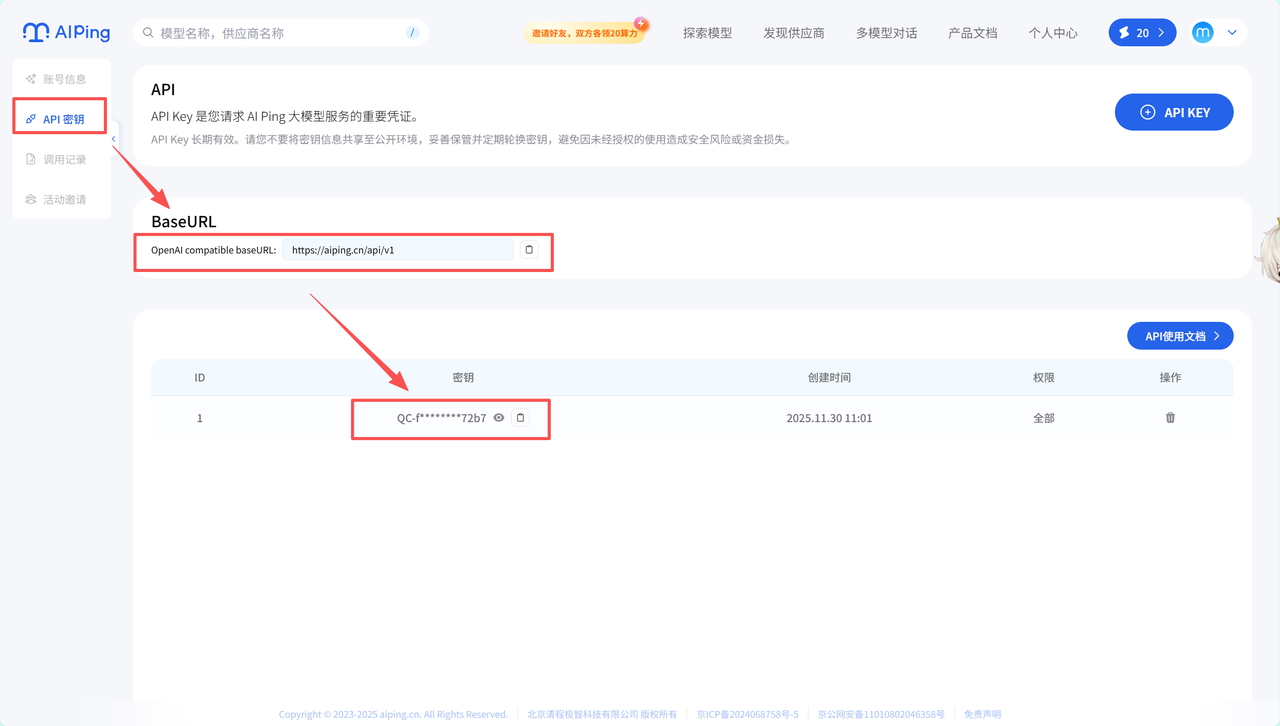Click the 操作 column header

pyautogui.click(x=1170, y=378)
